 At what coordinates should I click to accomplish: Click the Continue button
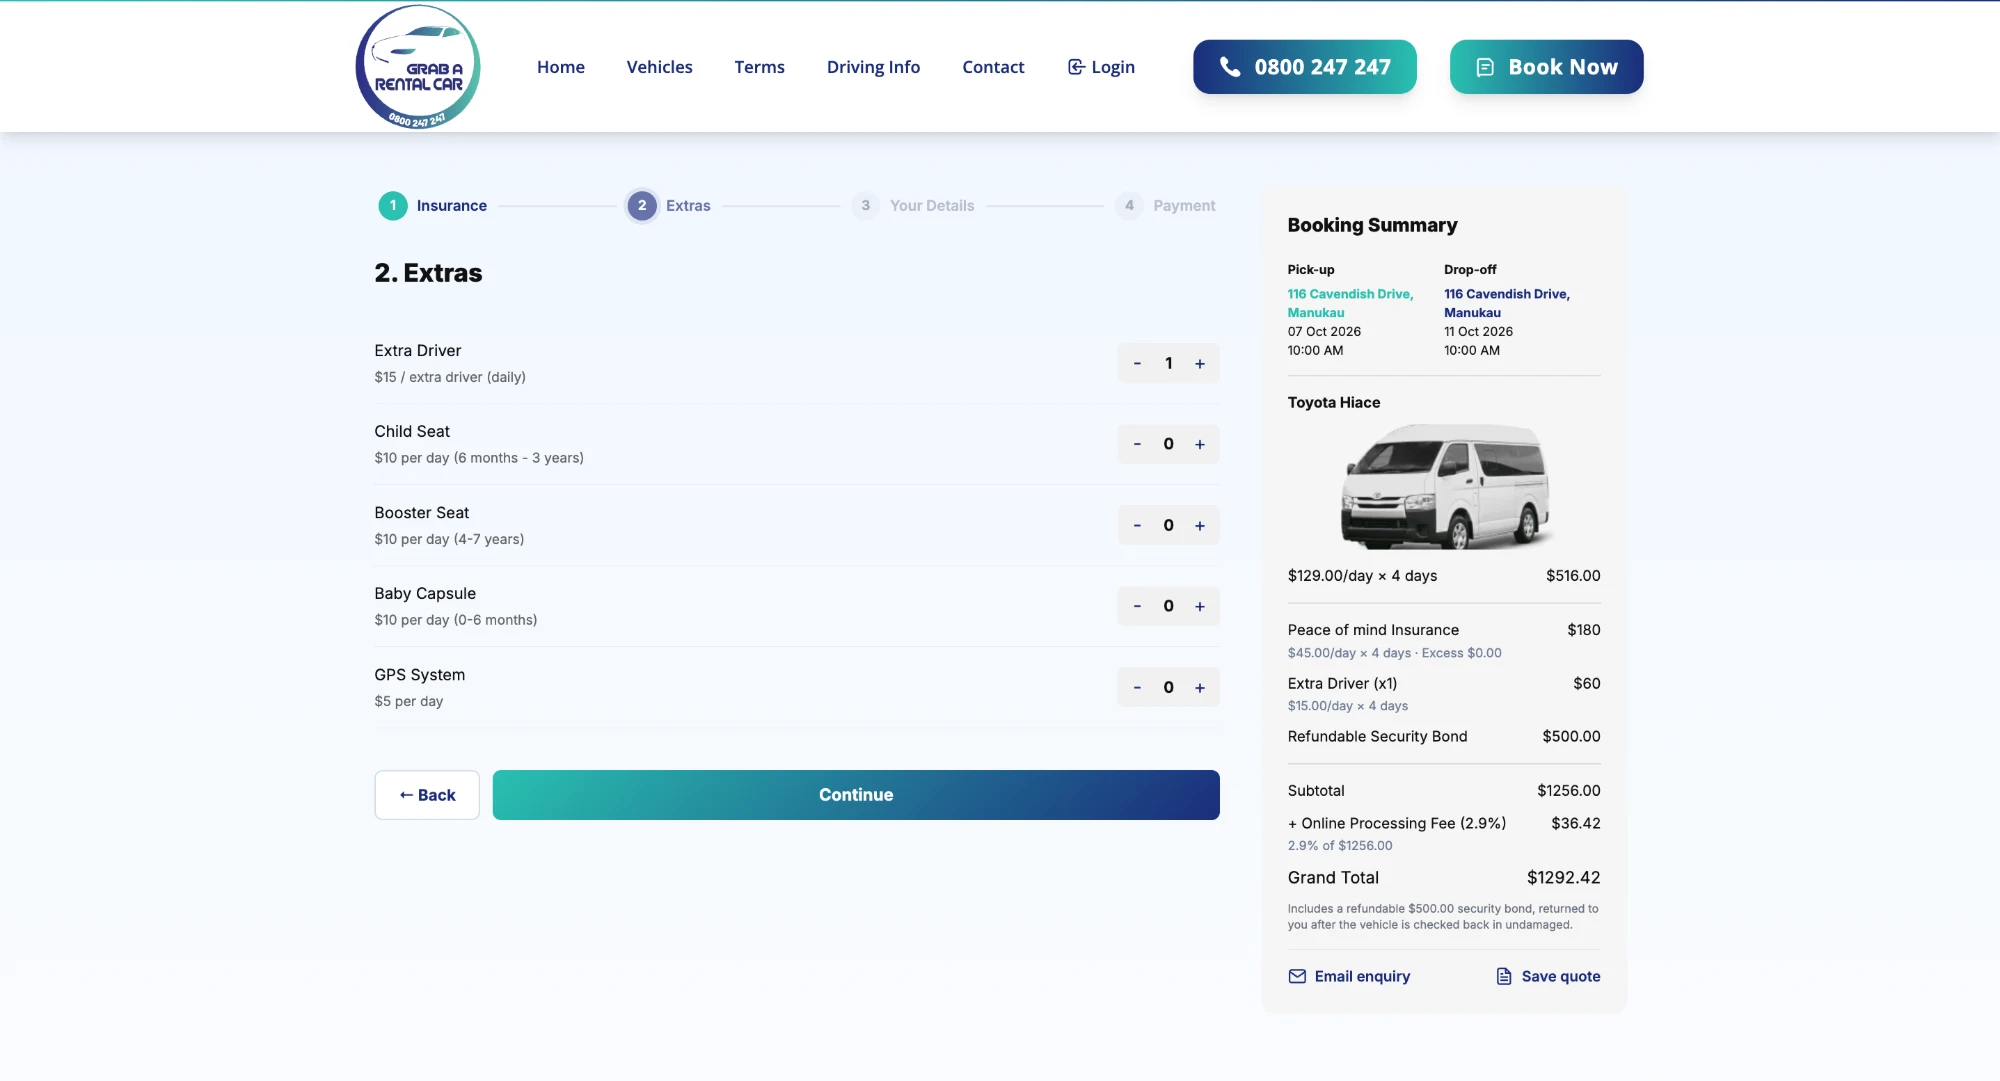pos(856,795)
